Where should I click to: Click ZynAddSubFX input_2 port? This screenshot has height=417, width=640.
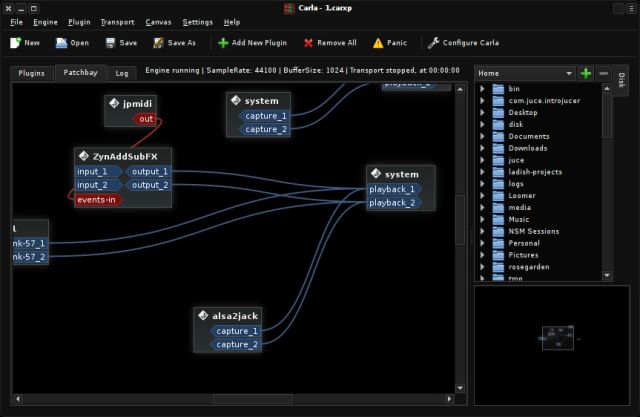98,185
